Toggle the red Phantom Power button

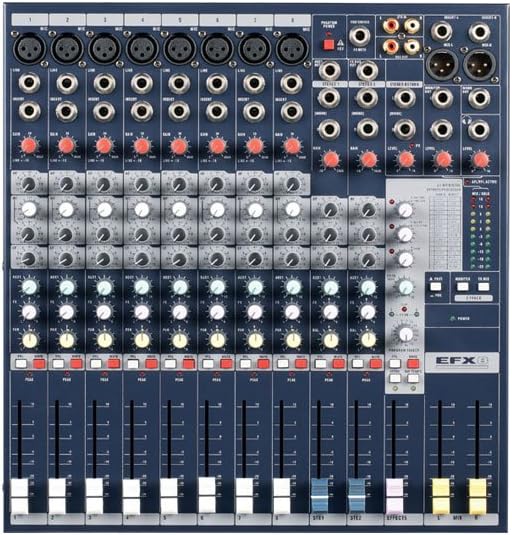tap(328, 45)
